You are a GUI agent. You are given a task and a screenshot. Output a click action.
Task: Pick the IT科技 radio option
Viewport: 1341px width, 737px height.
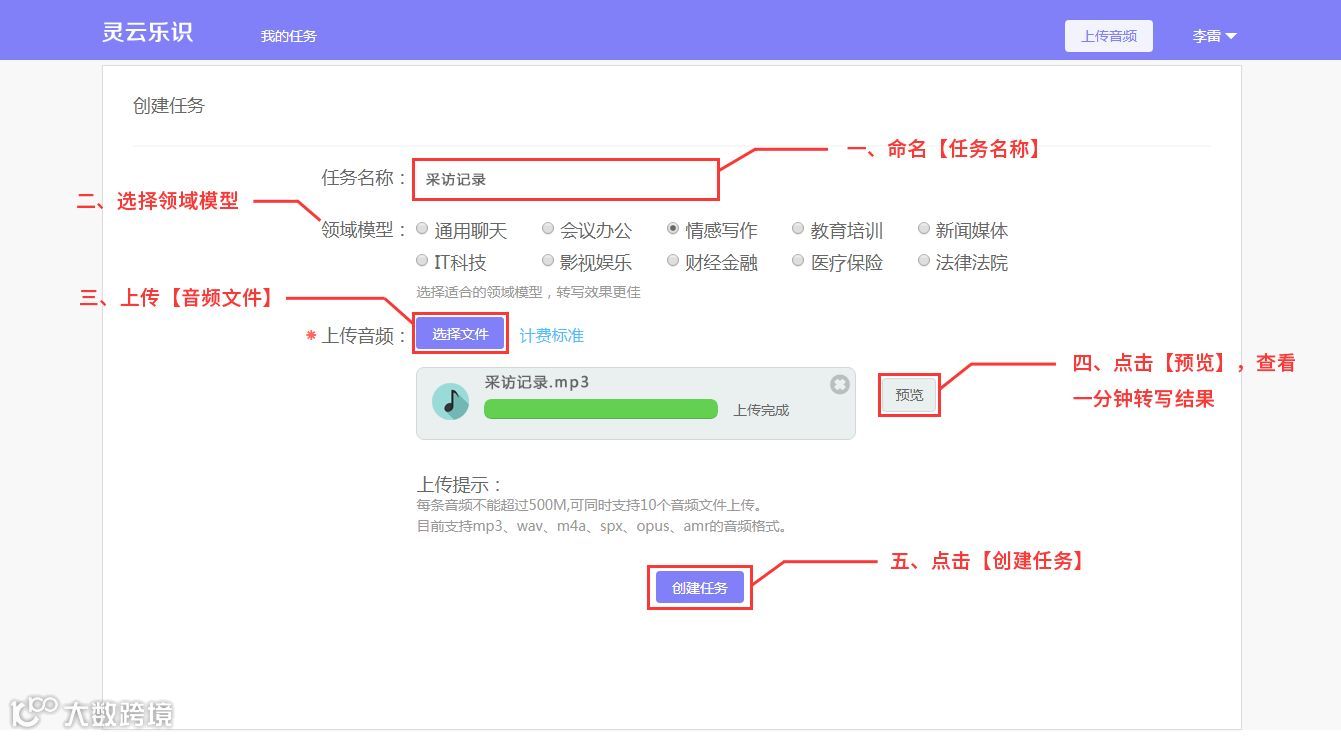coord(422,261)
